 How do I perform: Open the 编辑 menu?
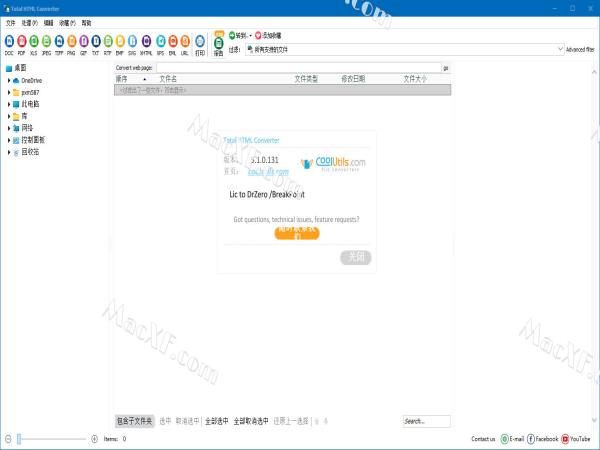pyautogui.click(x=49, y=23)
